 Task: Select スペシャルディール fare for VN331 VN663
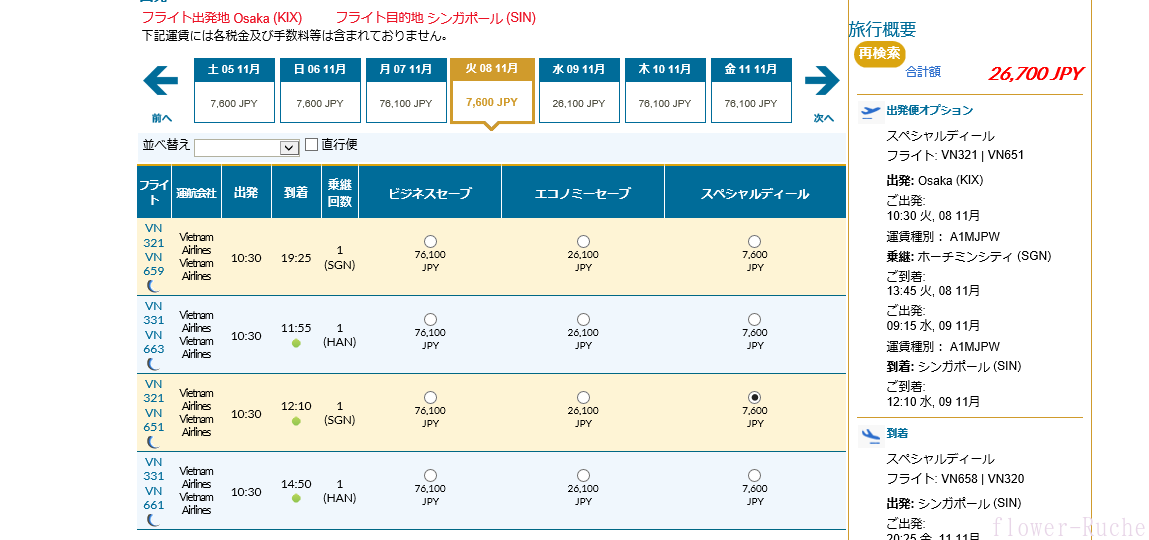(755, 319)
